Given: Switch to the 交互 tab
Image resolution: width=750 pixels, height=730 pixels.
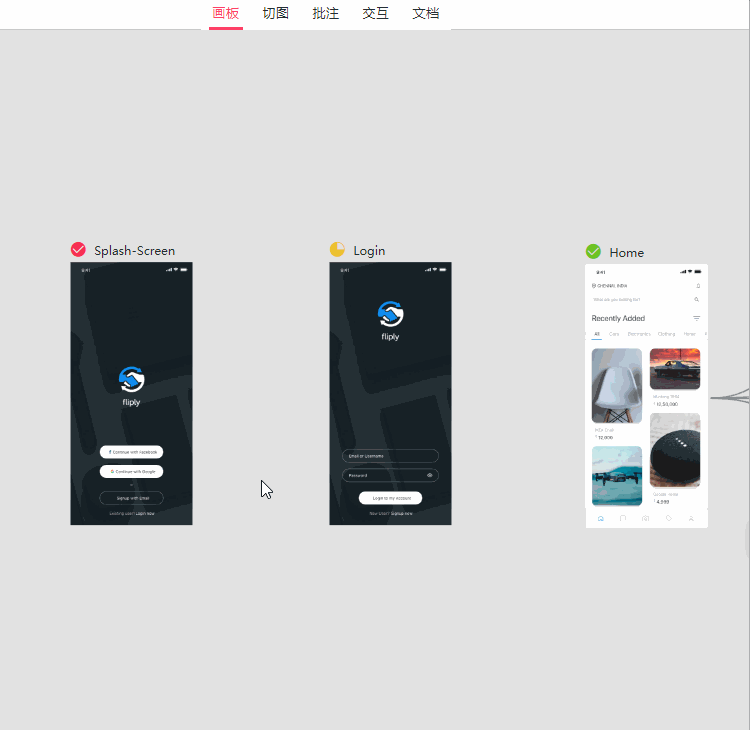Looking at the screenshot, I should click(375, 13).
